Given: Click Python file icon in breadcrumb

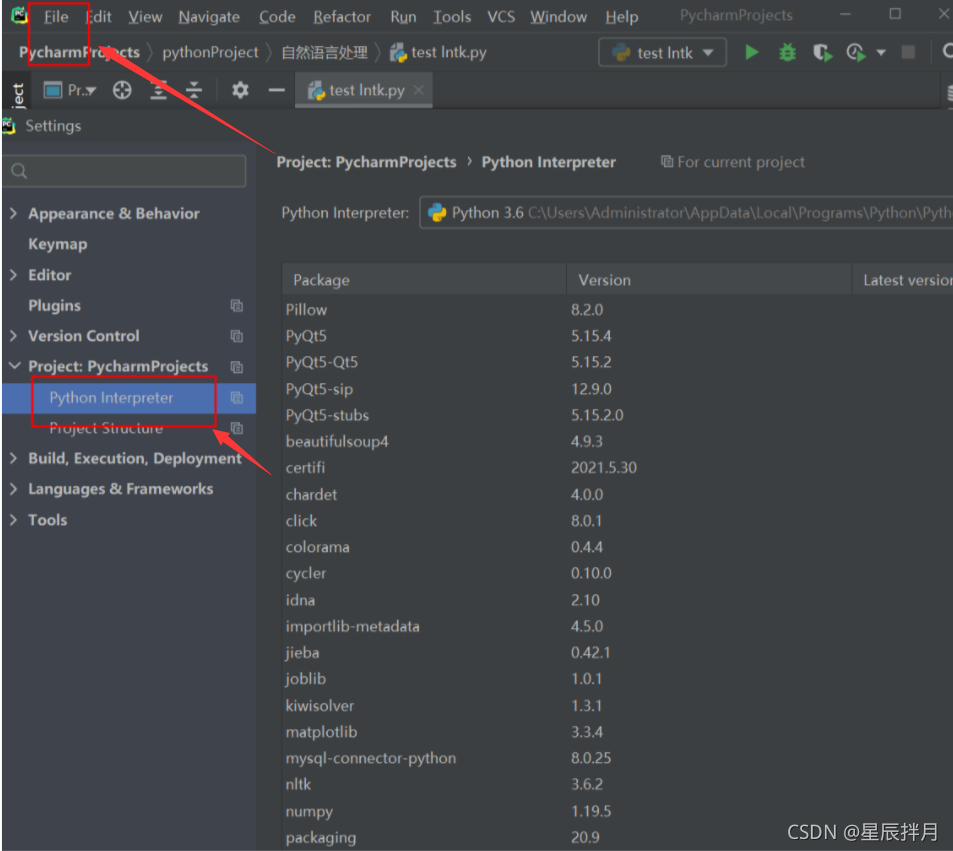Looking at the screenshot, I should pos(398,53).
